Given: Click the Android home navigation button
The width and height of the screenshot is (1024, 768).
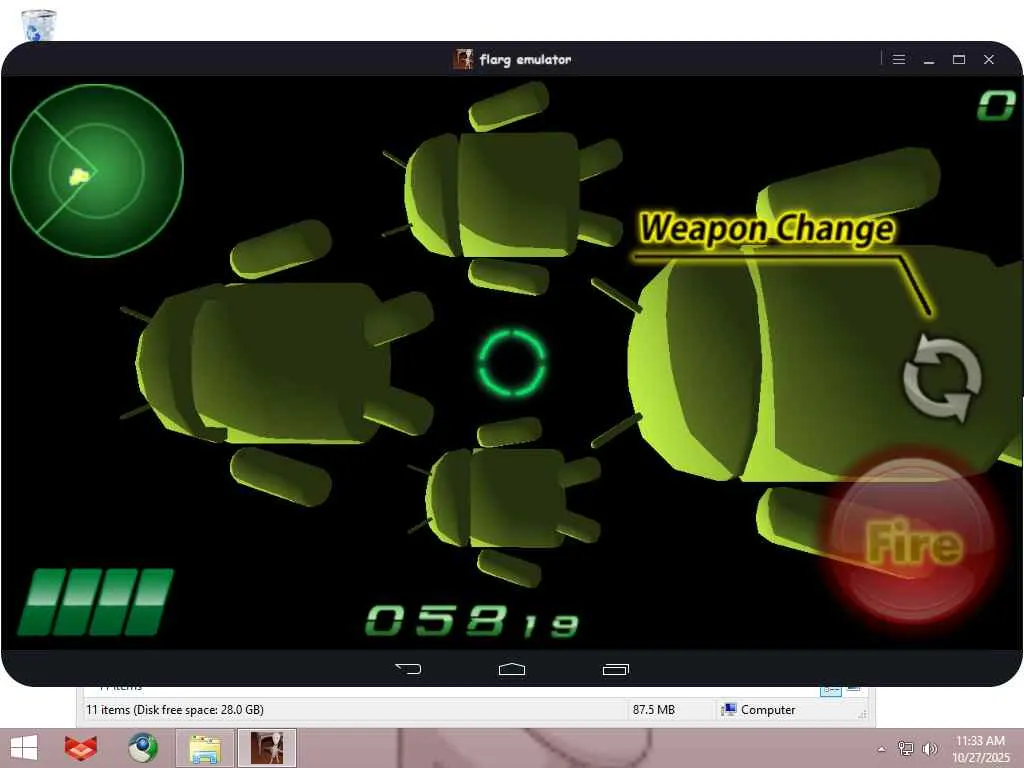Looking at the screenshot, I should tap(512, 669).
